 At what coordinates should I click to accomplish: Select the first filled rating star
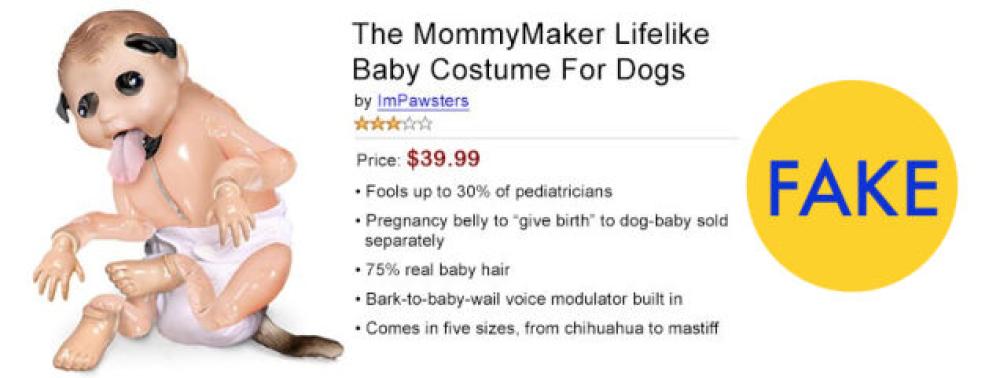(x=362, y=124)
